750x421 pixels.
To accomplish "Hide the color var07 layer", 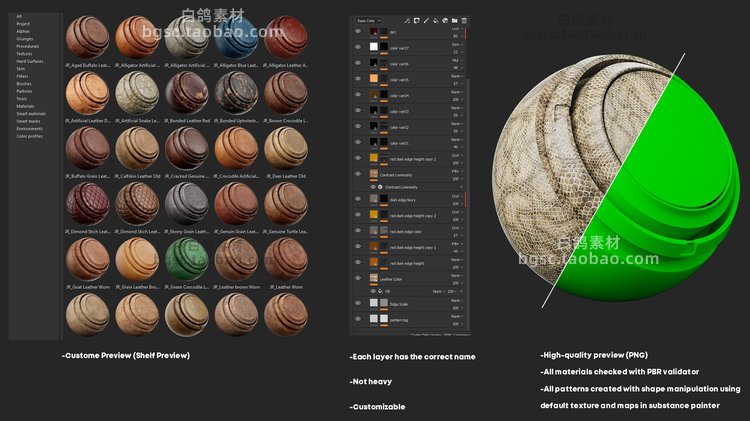I will point(358,47).
